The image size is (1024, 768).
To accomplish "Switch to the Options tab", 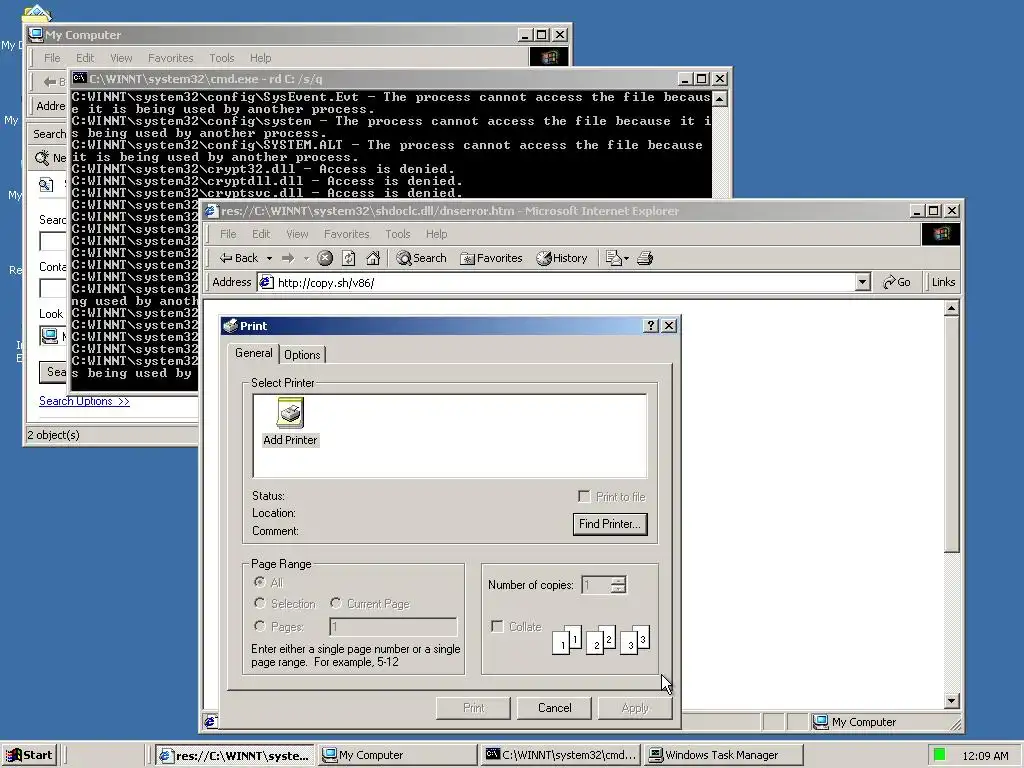I will (x=302, y=355).
